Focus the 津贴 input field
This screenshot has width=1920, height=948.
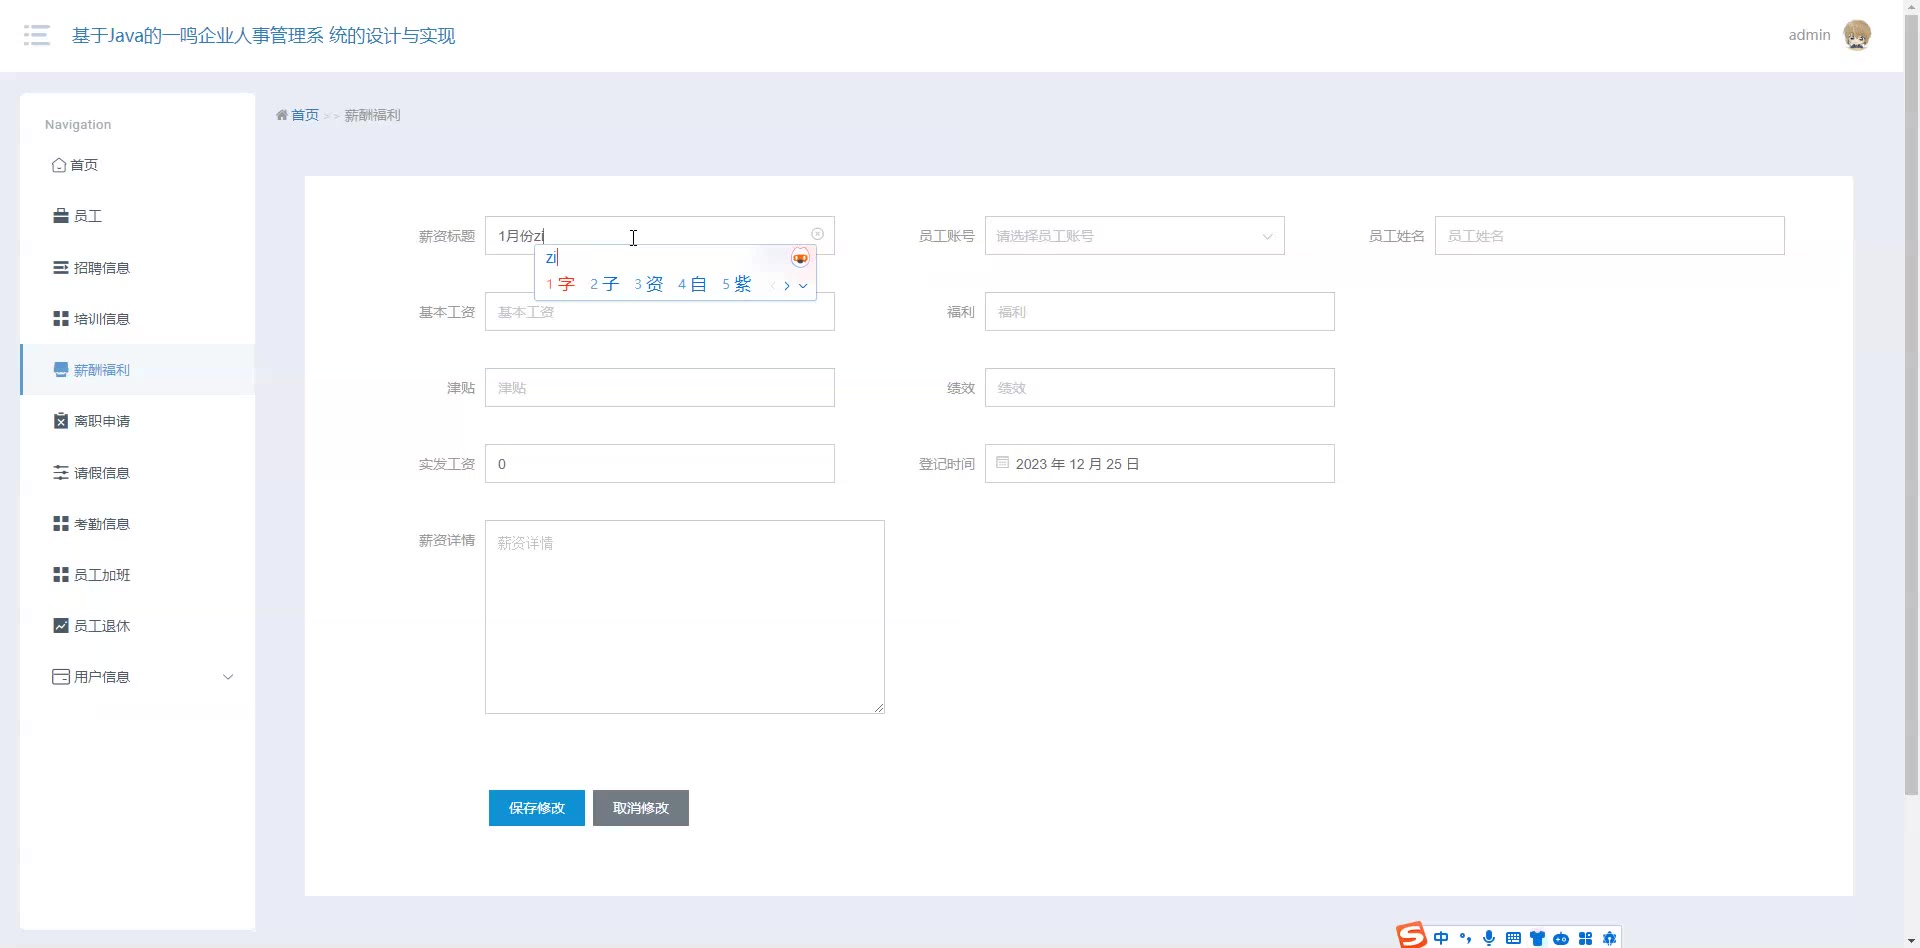tap(660, 388)
